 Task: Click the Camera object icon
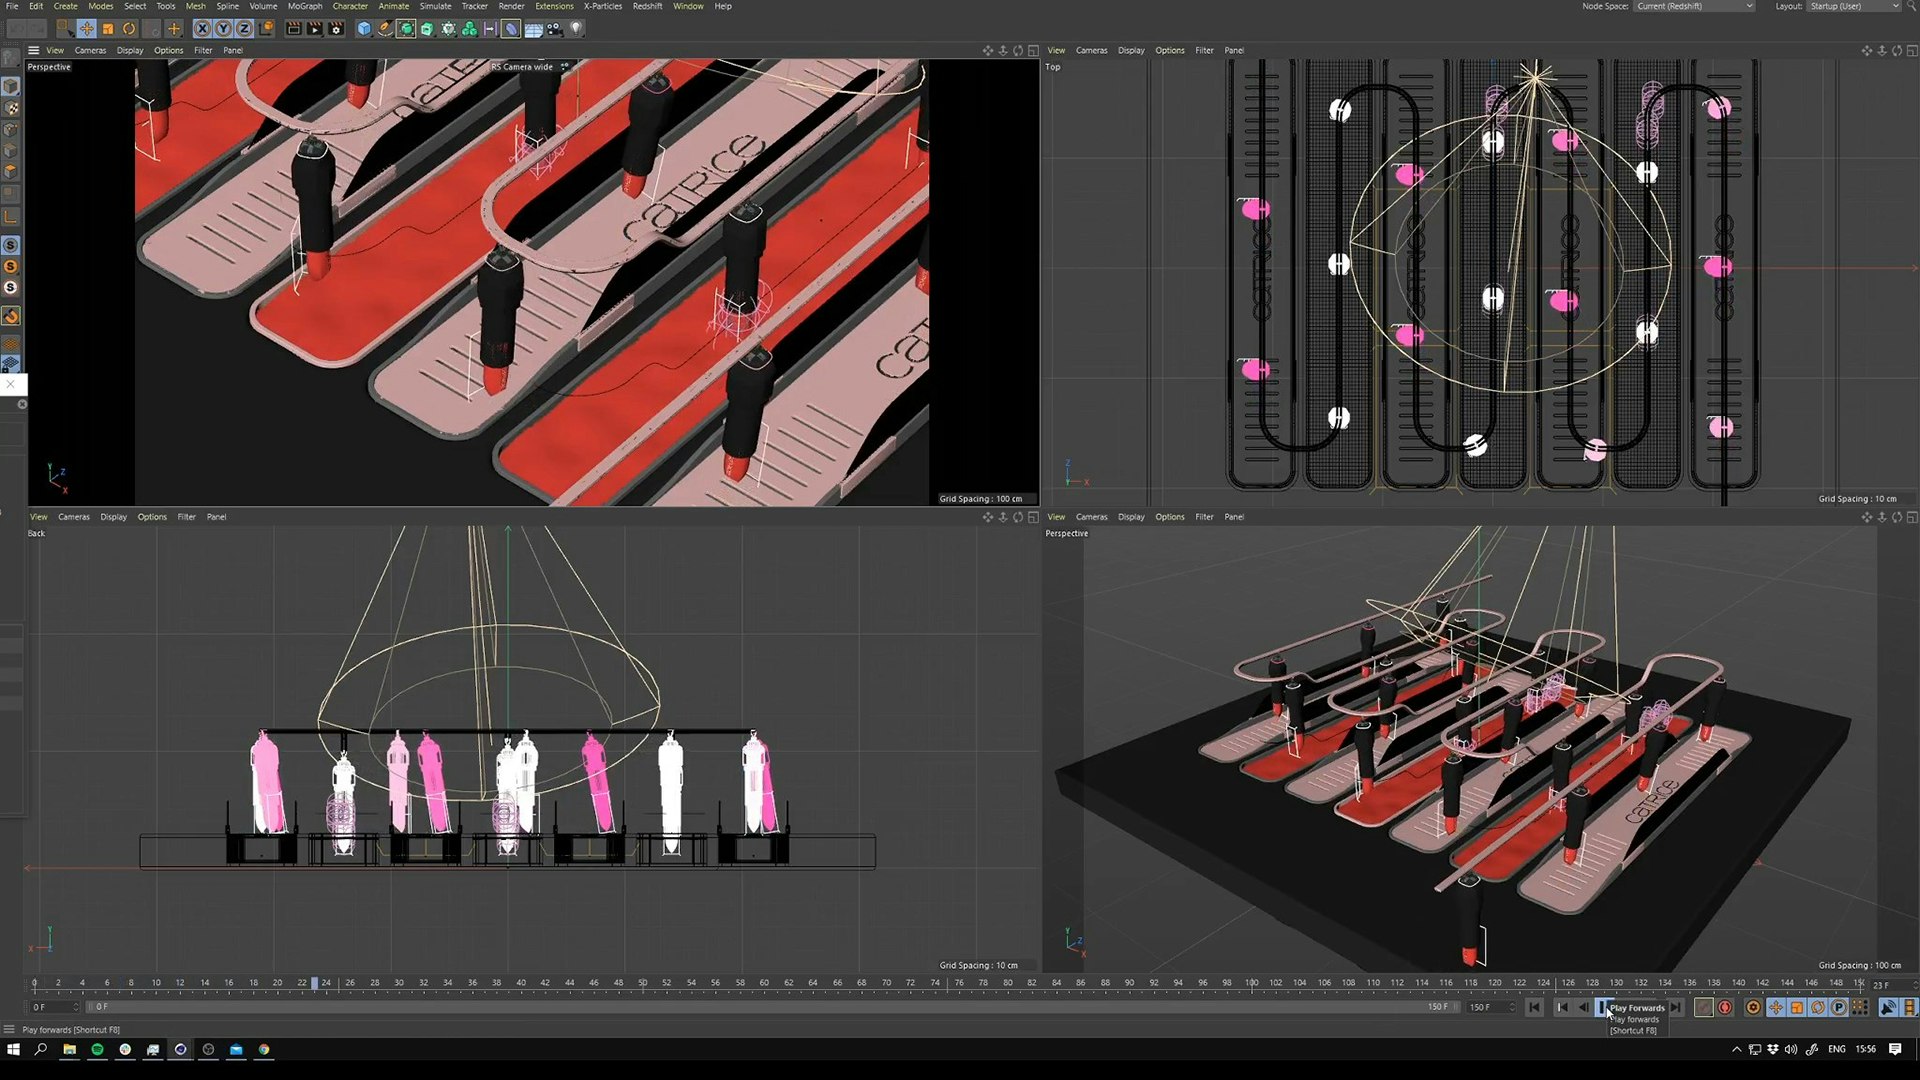click(555, 29)
